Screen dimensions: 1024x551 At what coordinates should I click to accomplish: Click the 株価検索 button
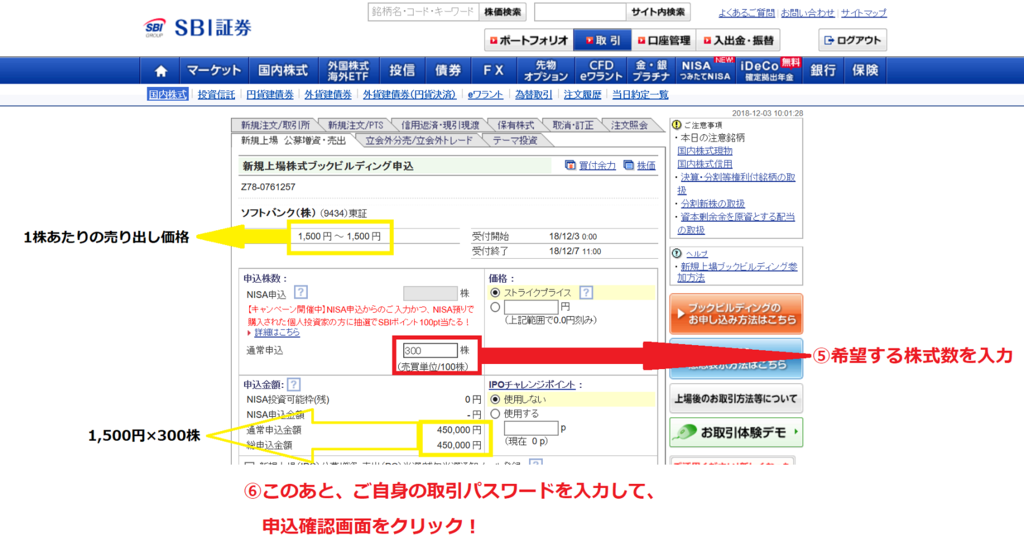coord(502,12)
